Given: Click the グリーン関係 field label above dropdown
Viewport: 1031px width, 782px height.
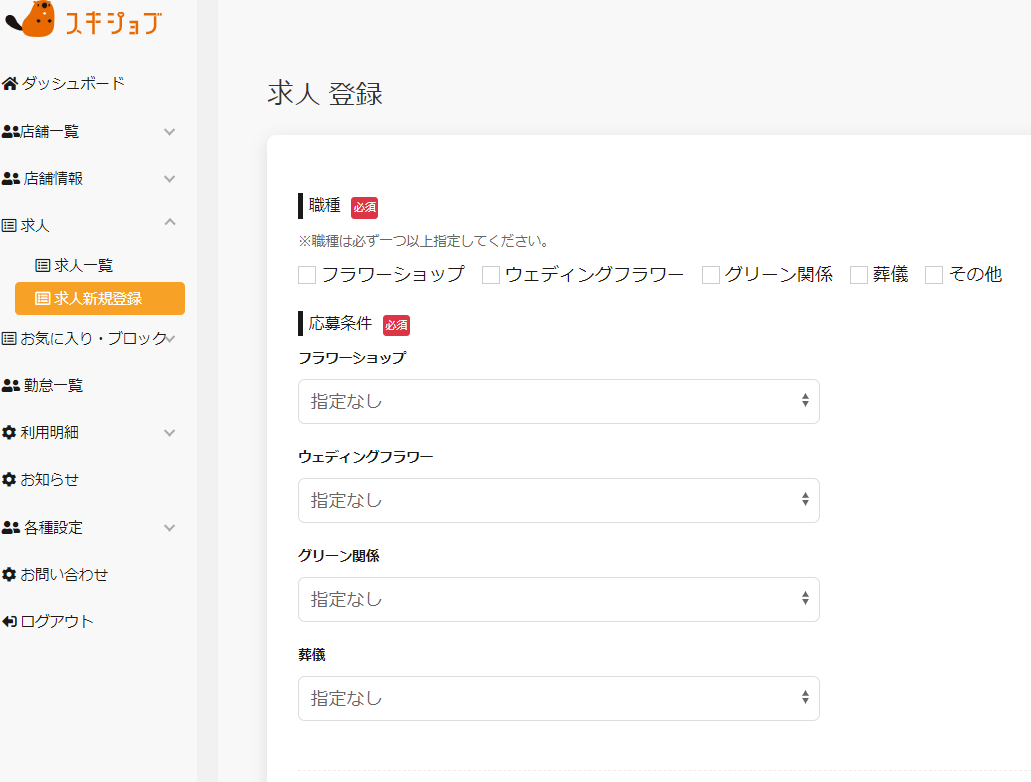Looking at the screenshot, I should 339,556.
